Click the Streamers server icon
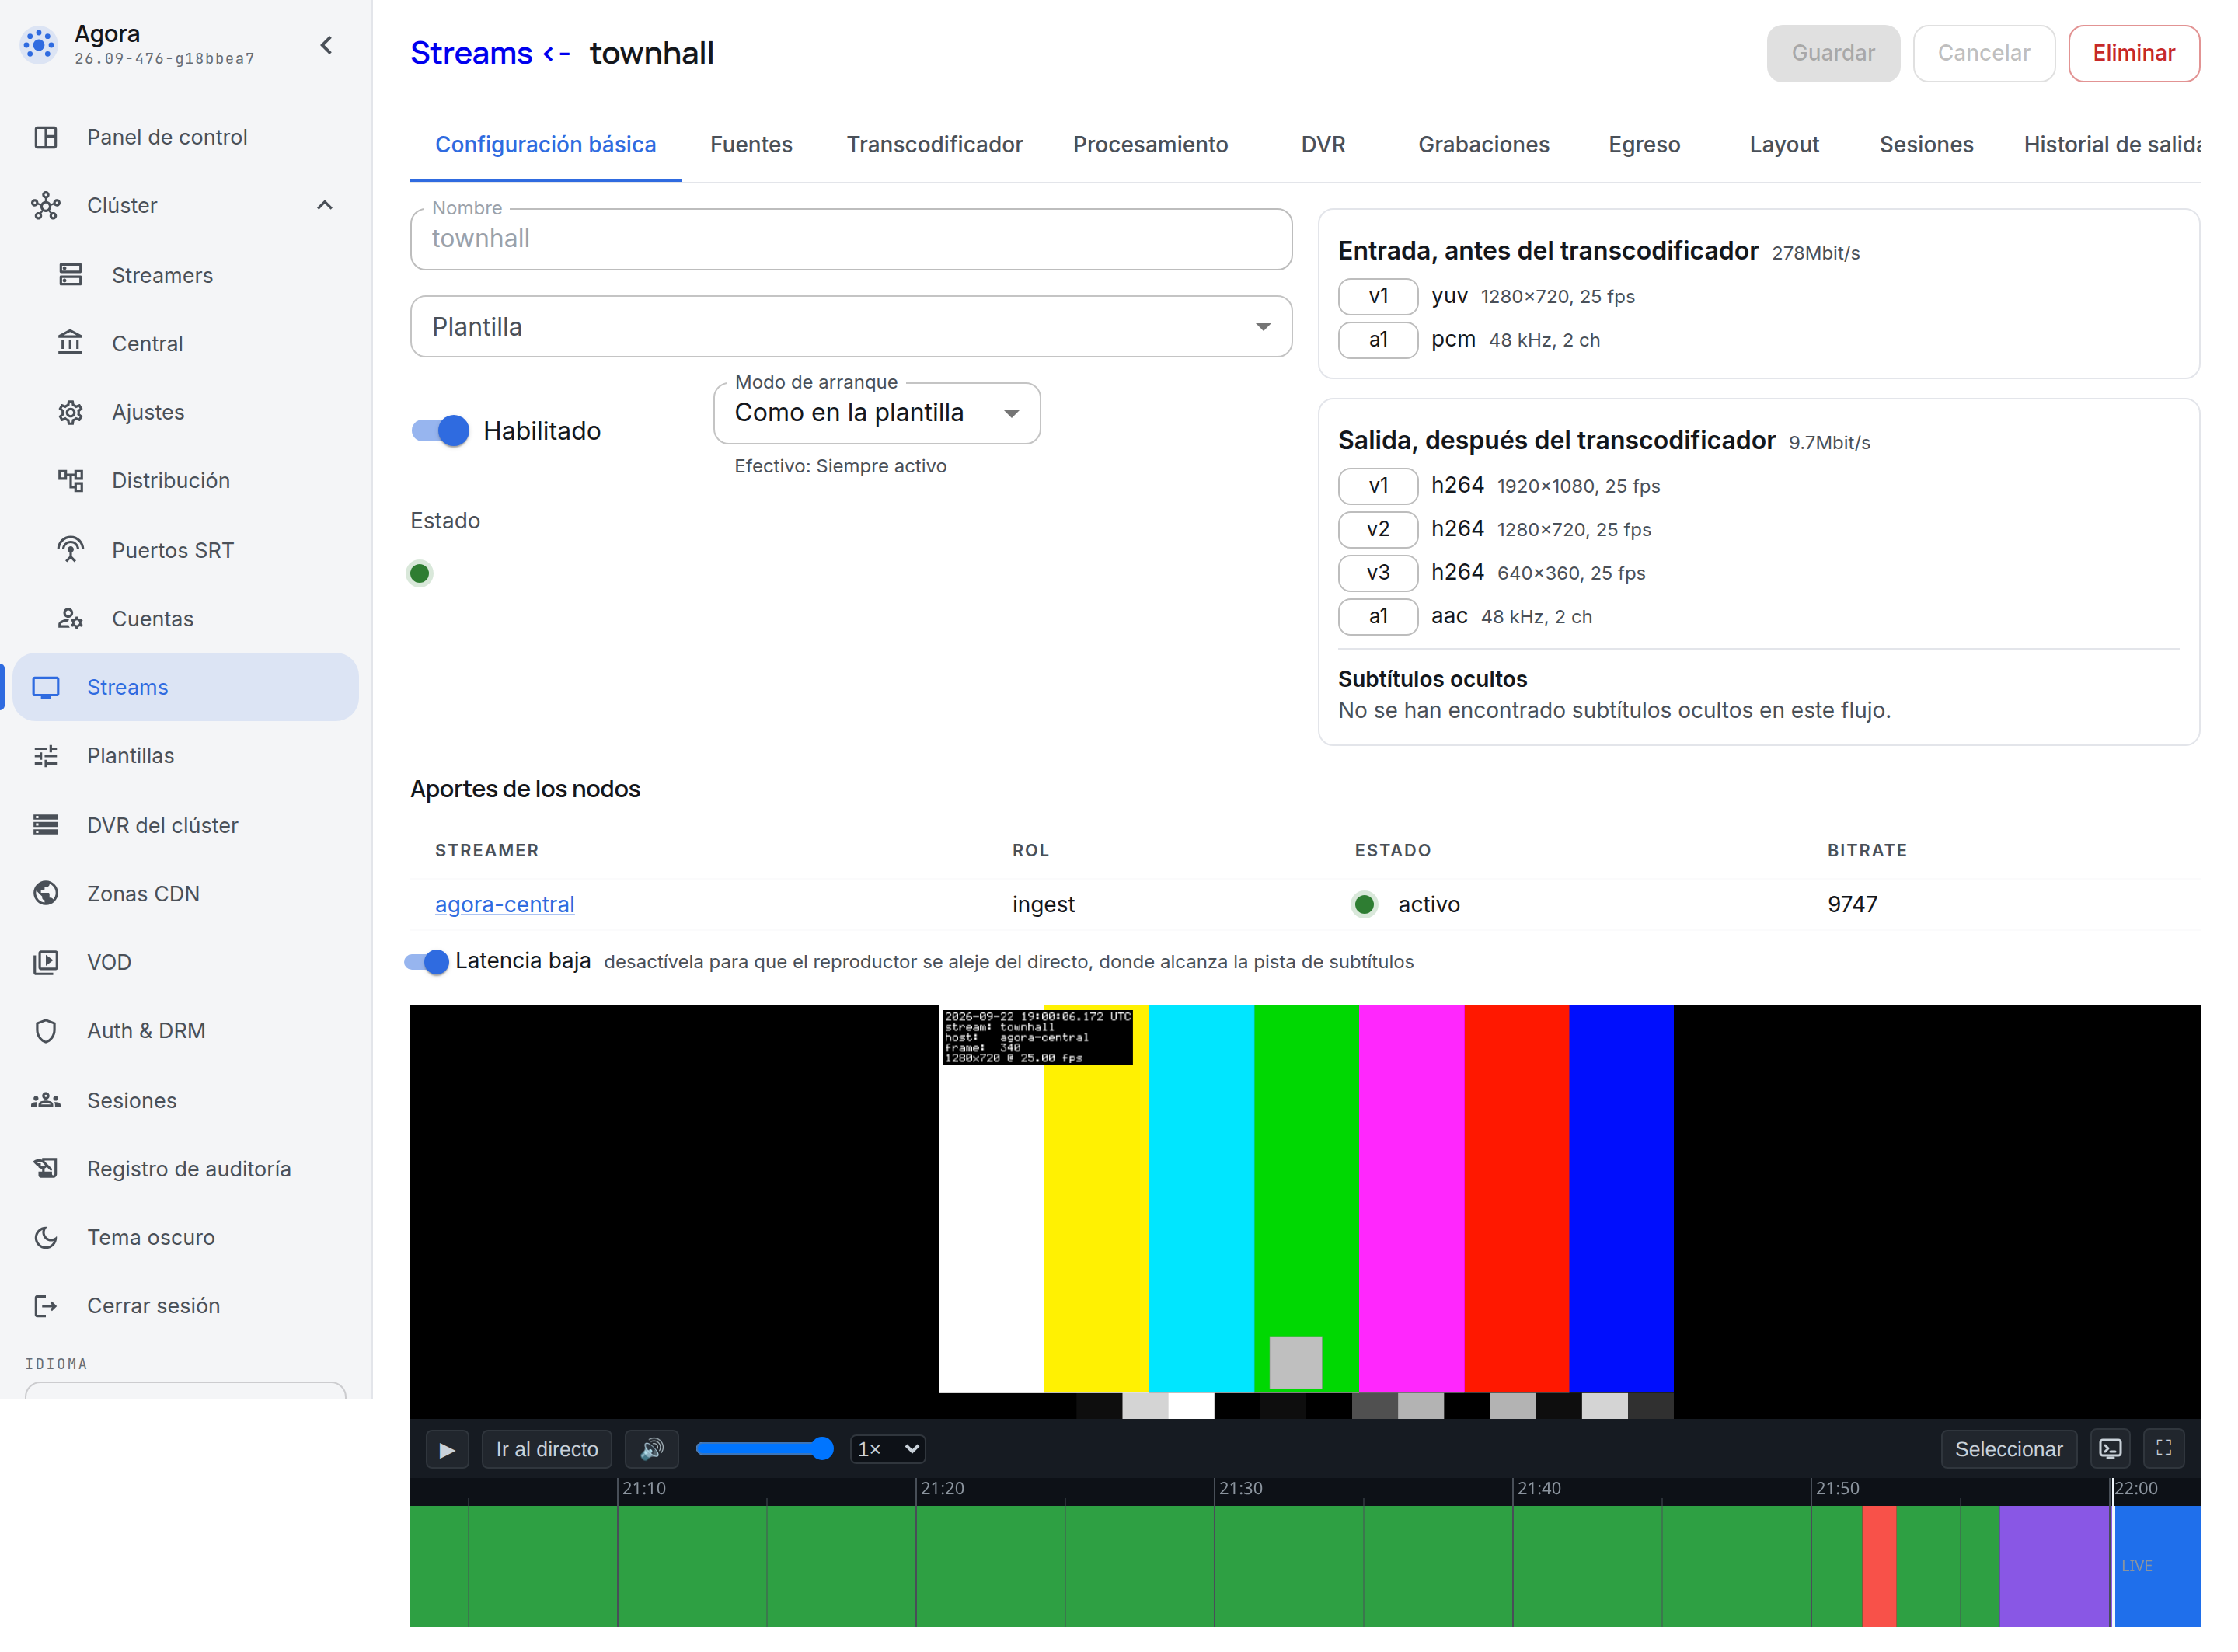 [71, 275]
